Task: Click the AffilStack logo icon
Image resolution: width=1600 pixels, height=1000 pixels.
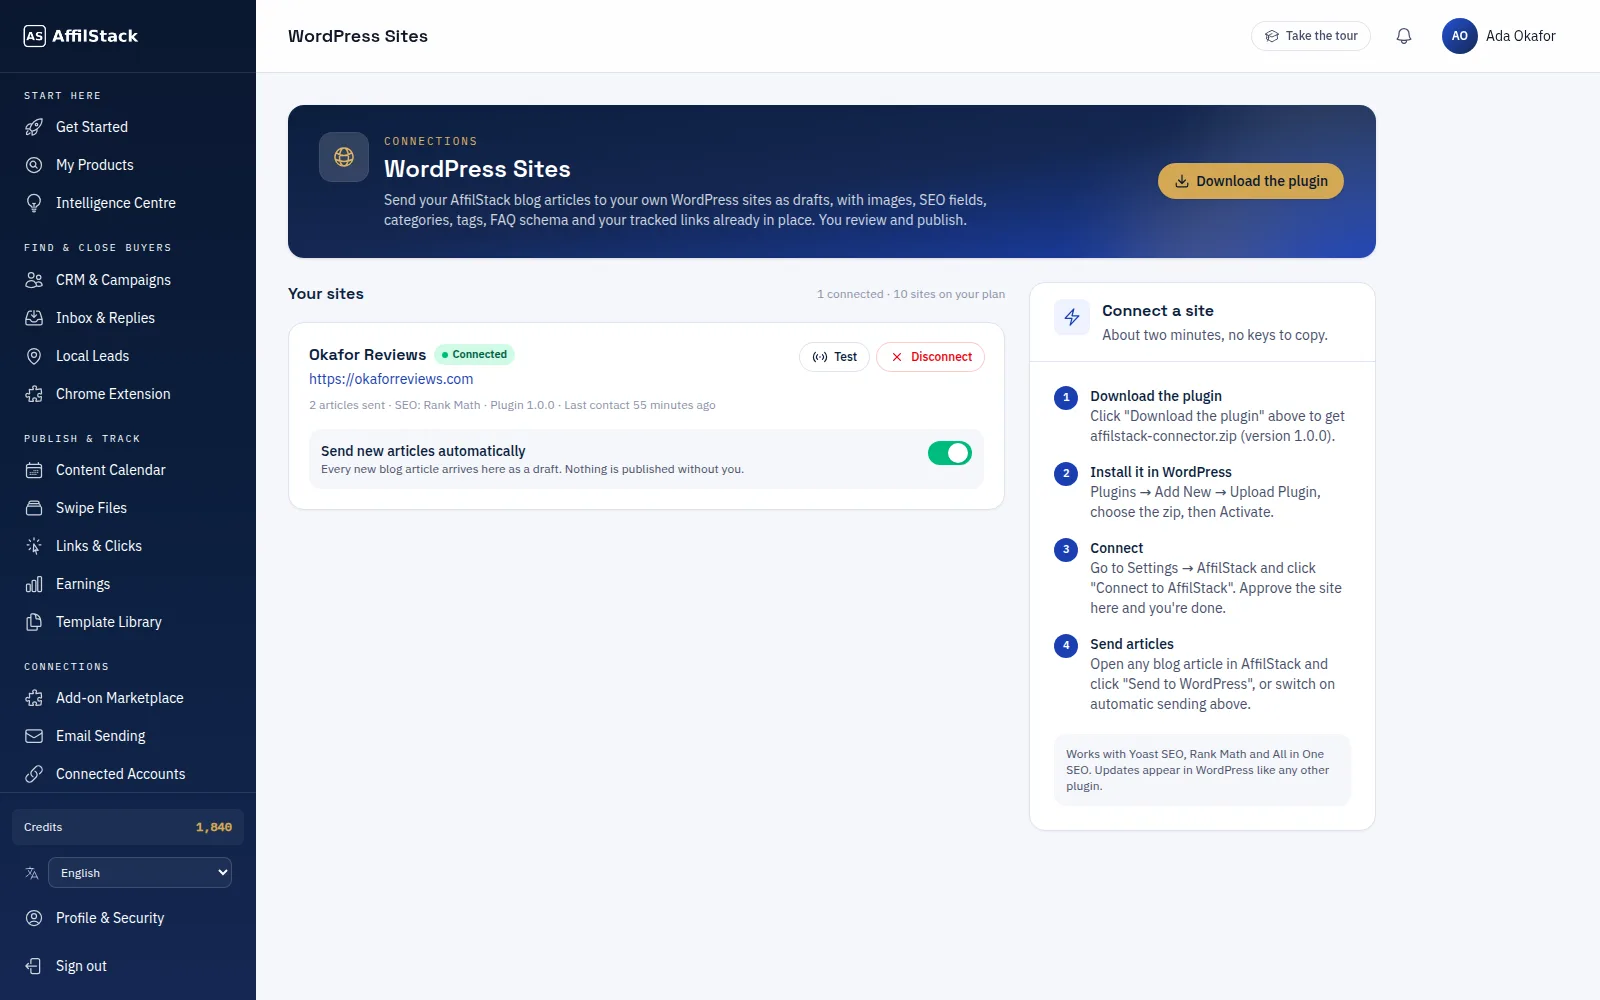Action: 35,36
